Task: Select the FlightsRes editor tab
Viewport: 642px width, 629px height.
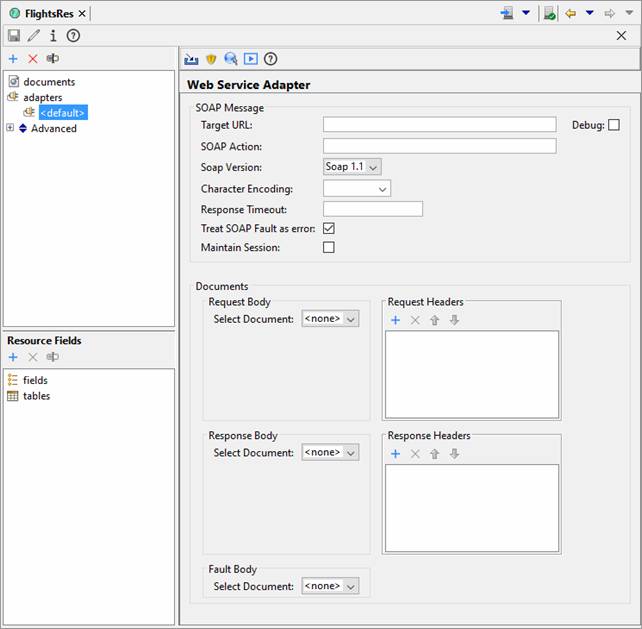Action: pos(46,13)
